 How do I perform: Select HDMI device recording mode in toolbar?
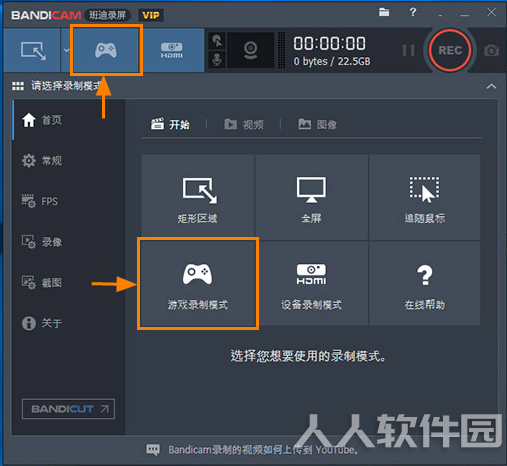click(x=172, y=50)
